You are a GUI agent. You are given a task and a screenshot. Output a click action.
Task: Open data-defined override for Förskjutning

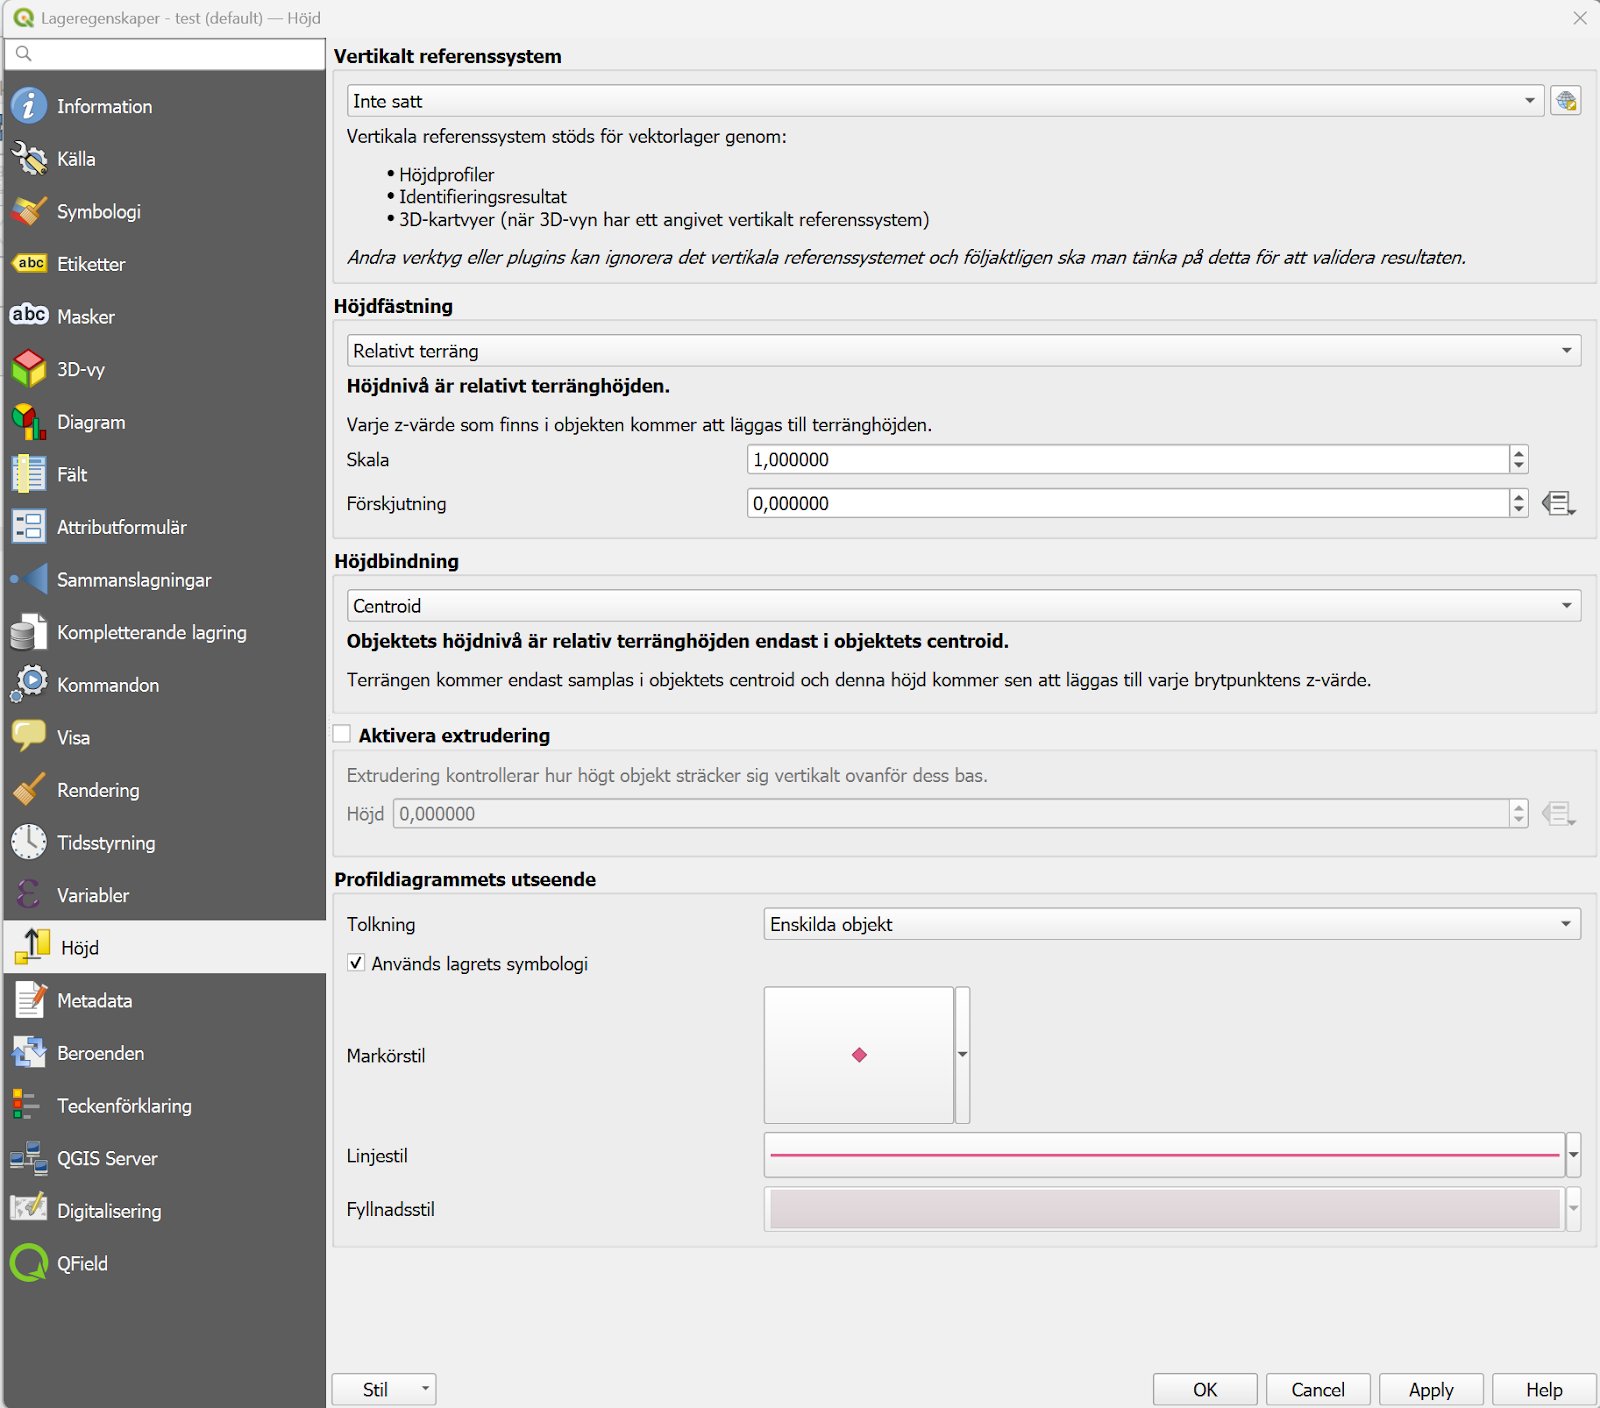[x=1558, y=503]
